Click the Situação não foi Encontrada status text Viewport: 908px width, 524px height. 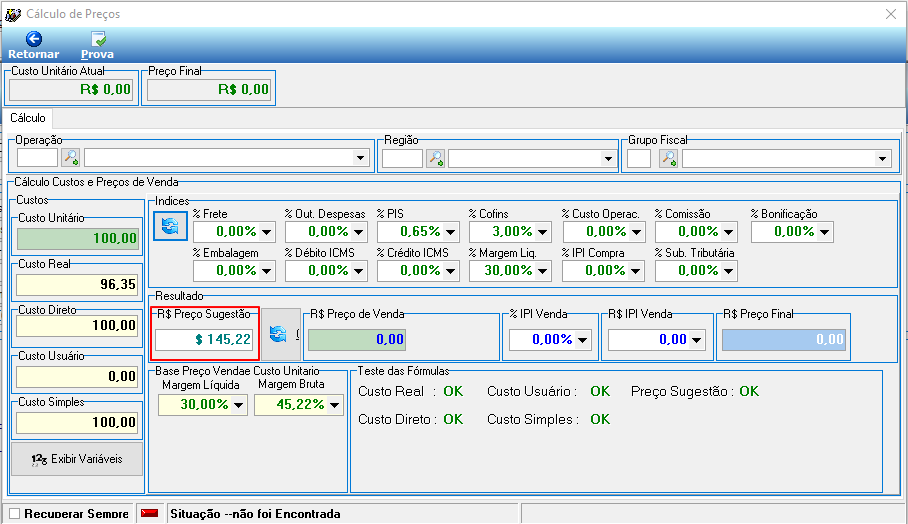(255, 514)
